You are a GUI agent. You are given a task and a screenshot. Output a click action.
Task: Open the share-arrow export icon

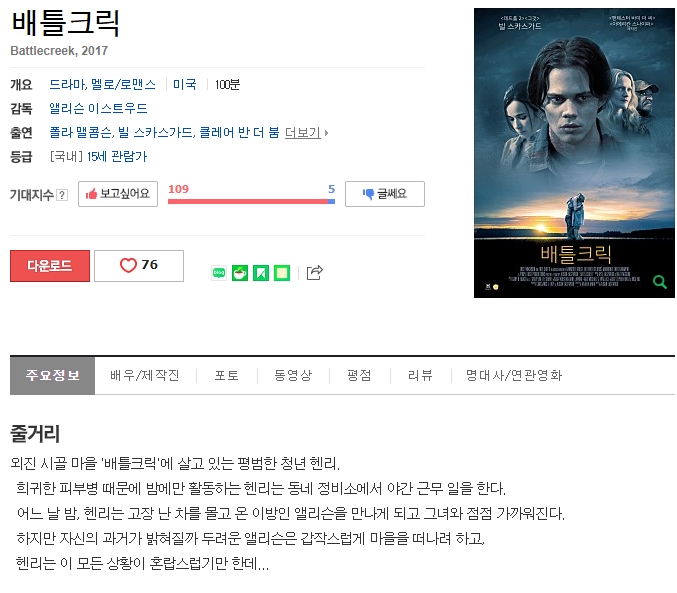(315, 273)
